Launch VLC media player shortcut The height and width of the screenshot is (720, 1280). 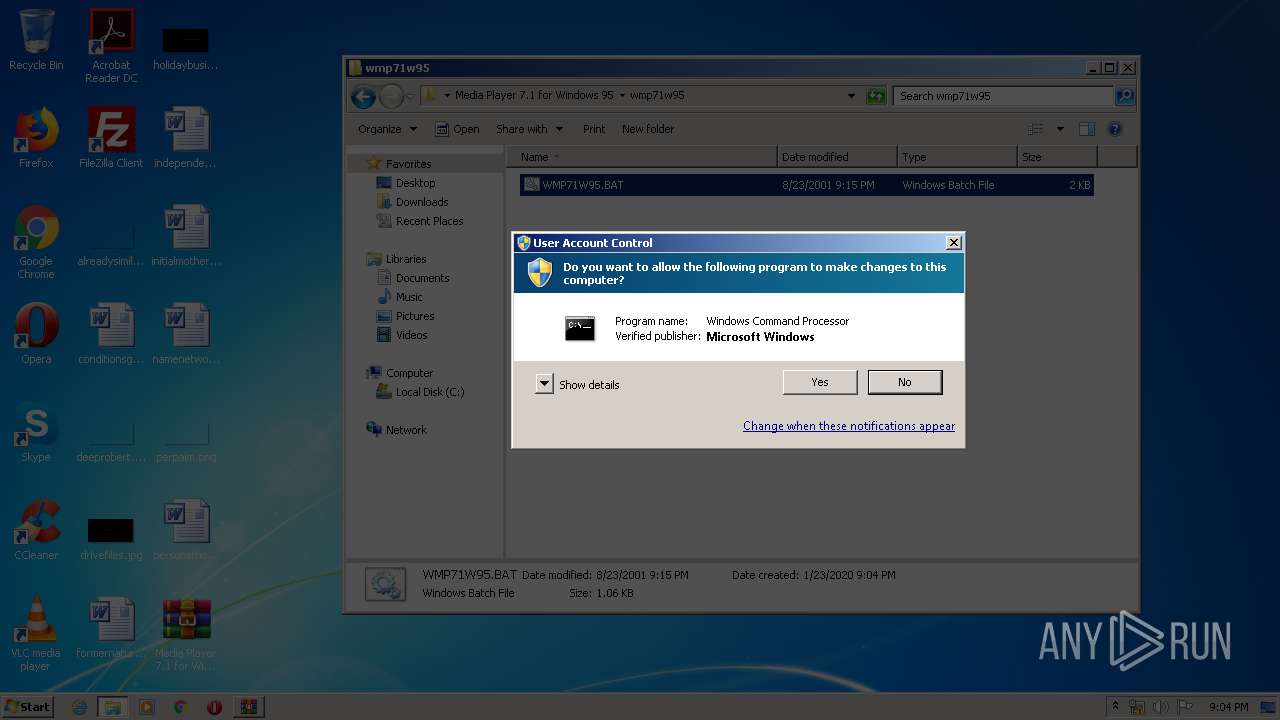[36, 634]
